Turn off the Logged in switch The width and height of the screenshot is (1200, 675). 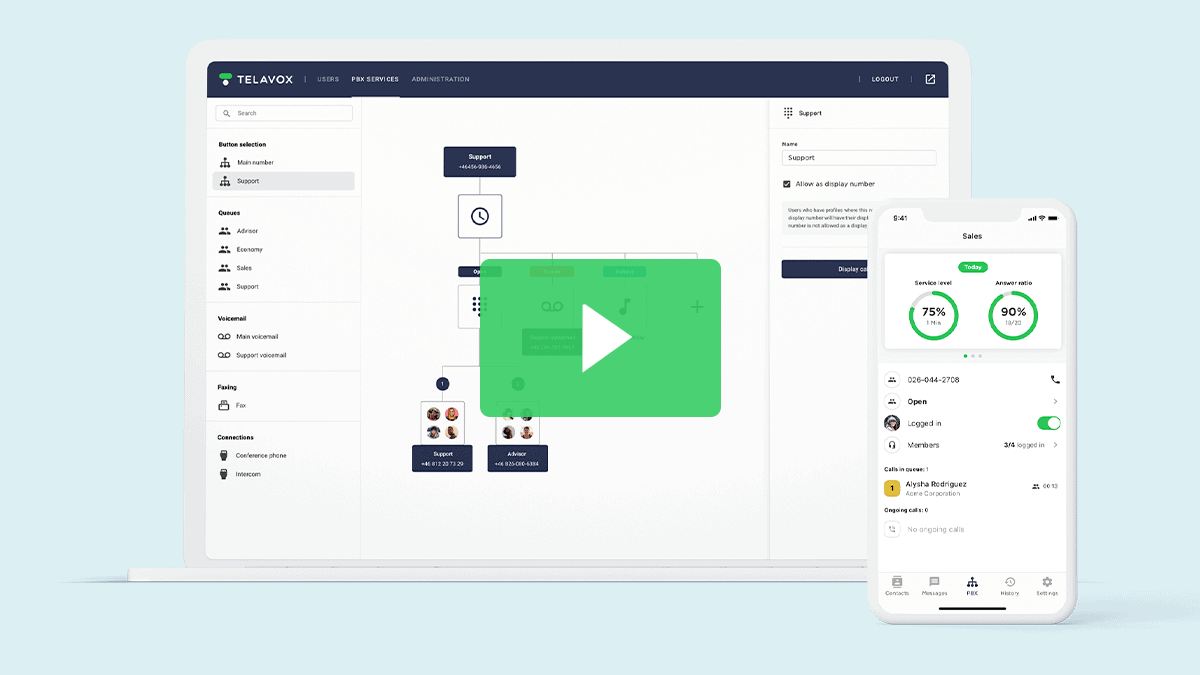(x=1048, y=423)
